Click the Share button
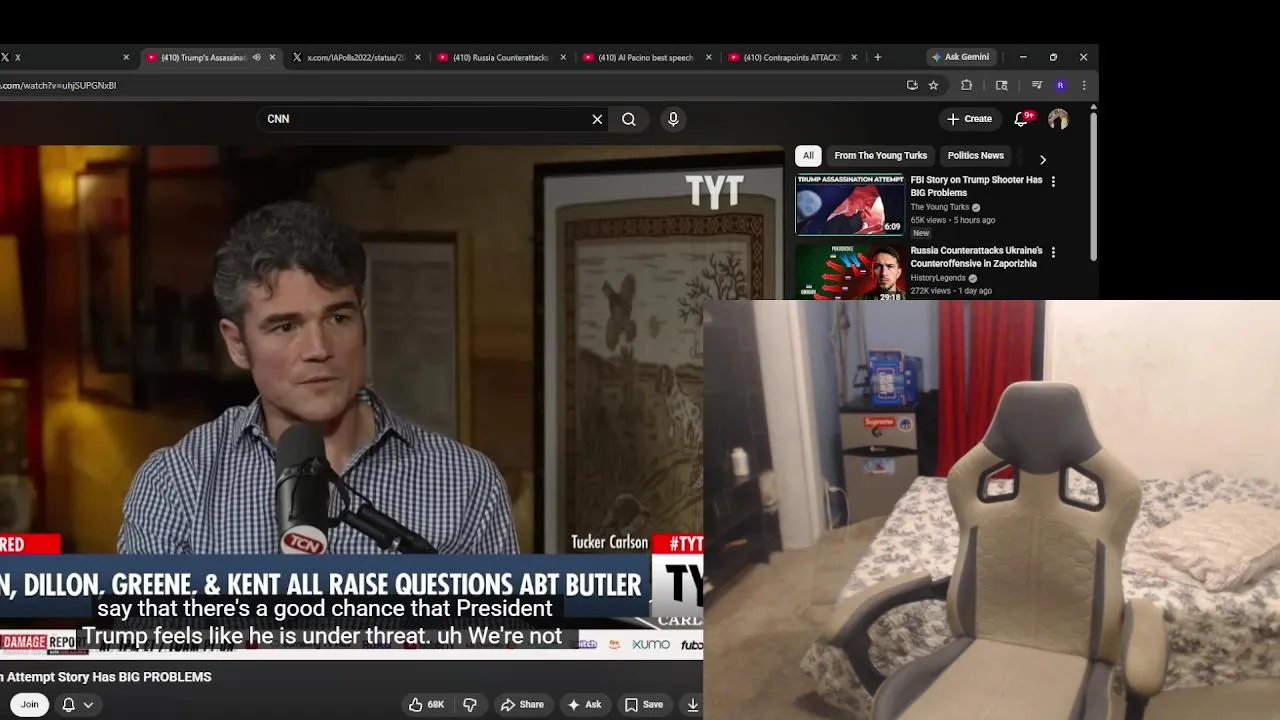The image size is (1280, 720). [x=522, y=705]
